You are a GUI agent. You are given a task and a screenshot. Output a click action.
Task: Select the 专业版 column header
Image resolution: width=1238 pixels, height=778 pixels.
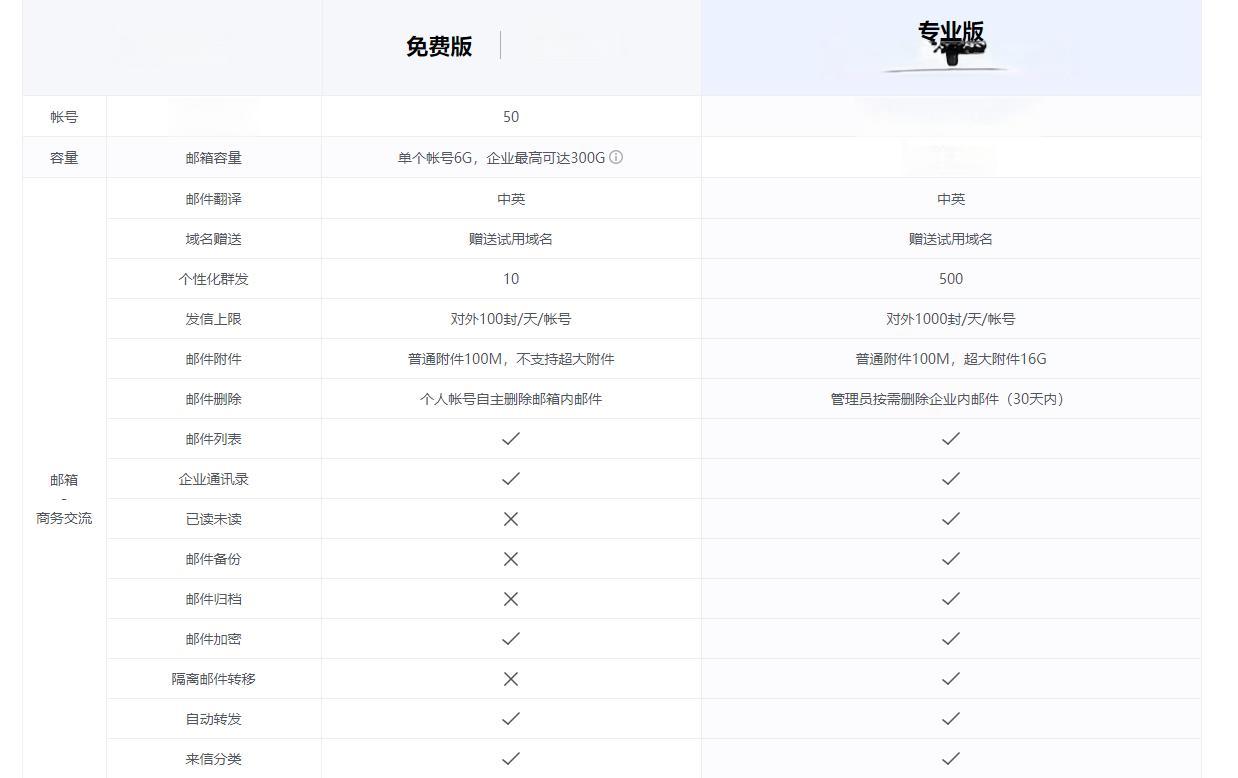[x=951, y=35]
